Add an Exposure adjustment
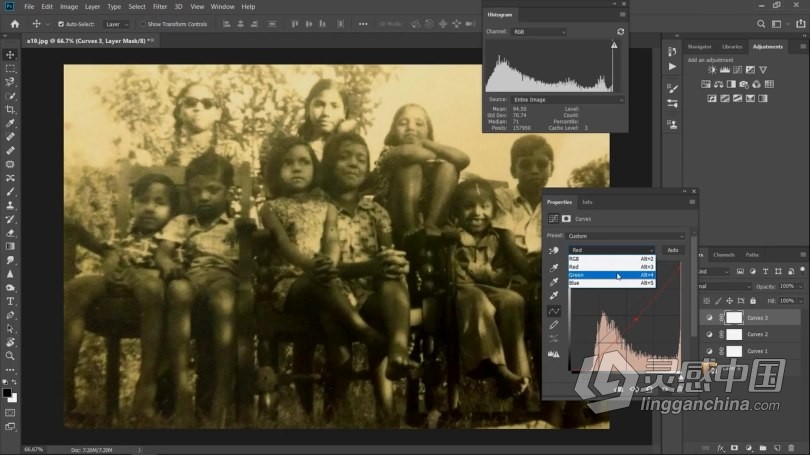 [750, 70]
